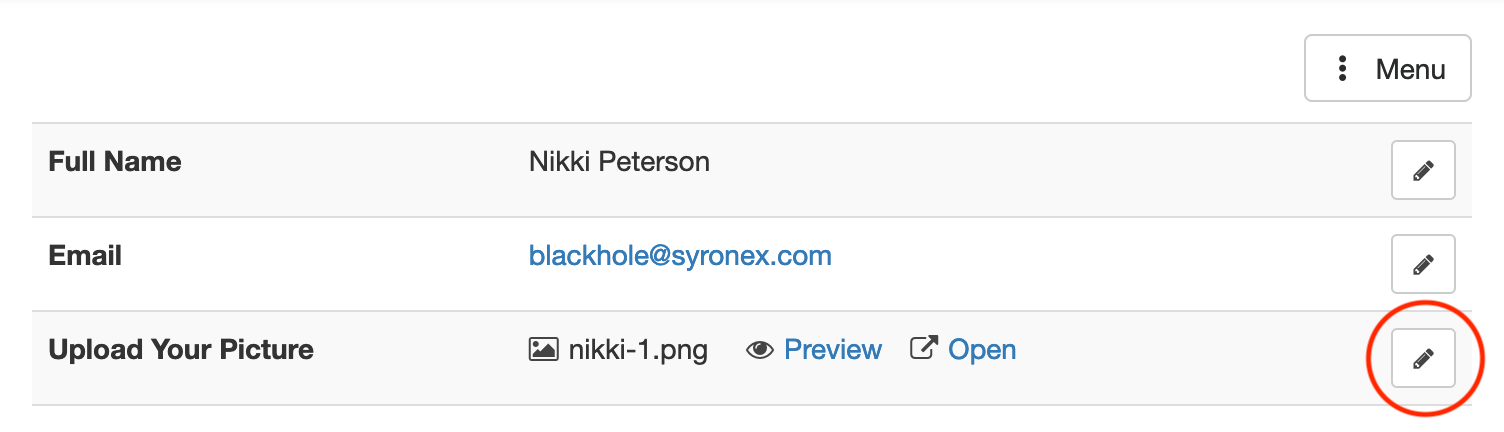This screenshot has height=432, width=1504.
Task: Click the first name Nikki in Full Name row
Action: coord(560,162)
